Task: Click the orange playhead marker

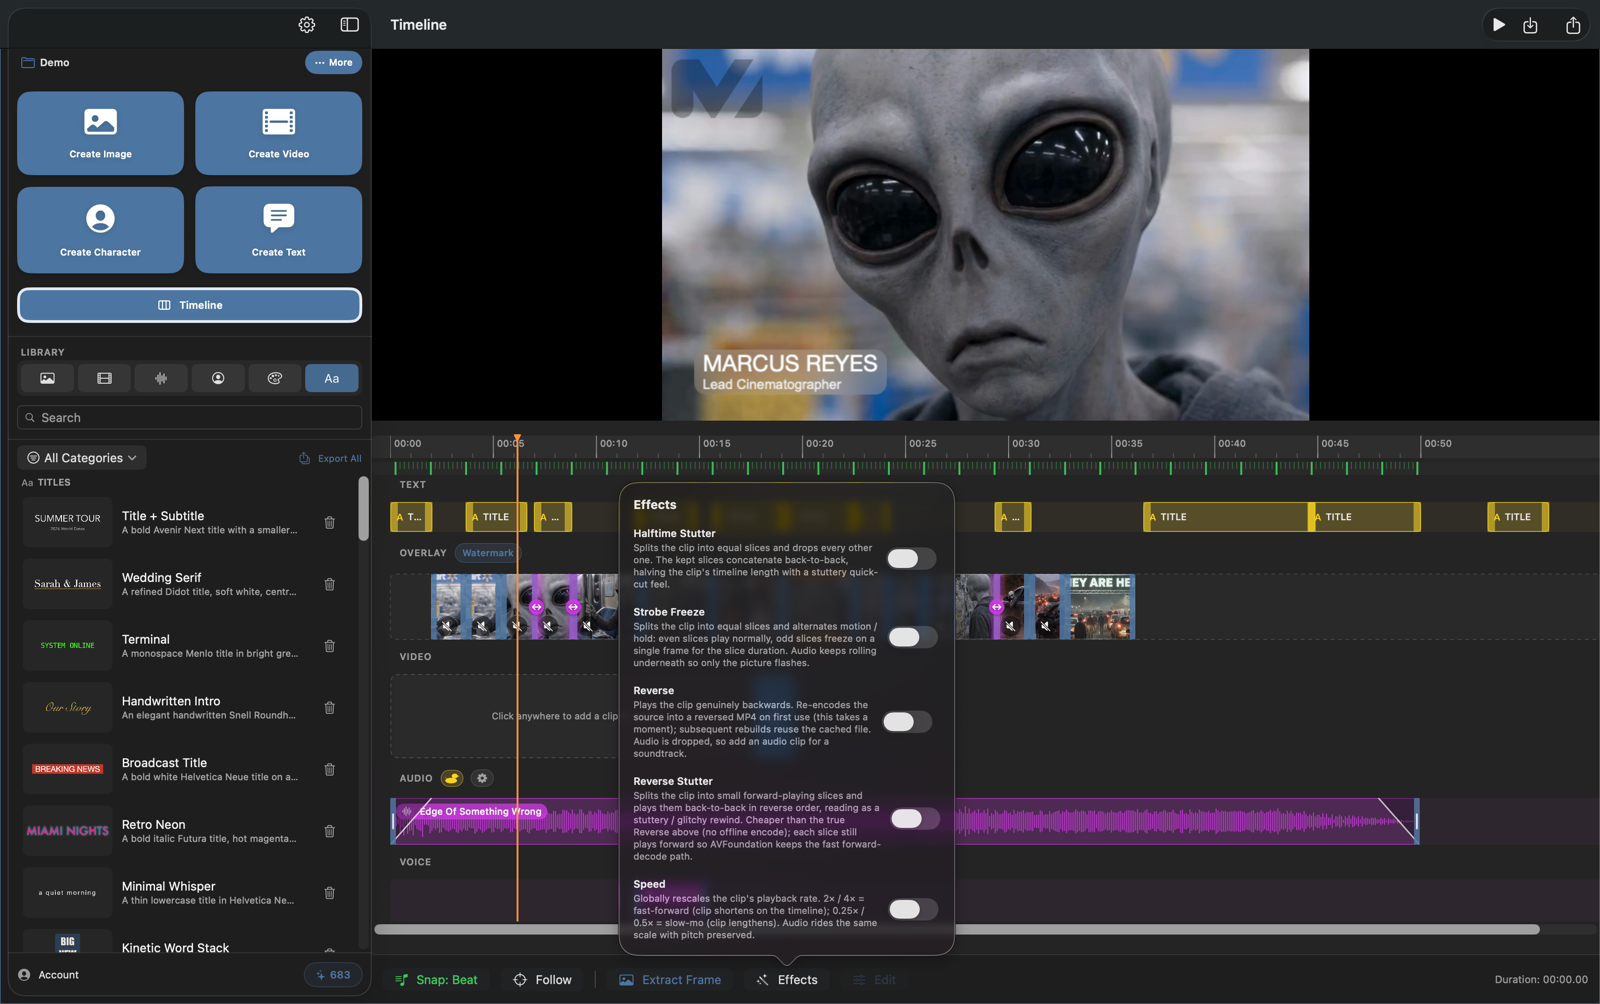Action: 517,440
